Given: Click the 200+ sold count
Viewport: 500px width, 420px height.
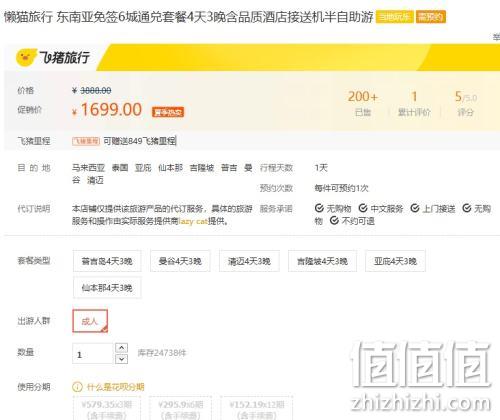Looking at the screenshot, I should point(363,97).
